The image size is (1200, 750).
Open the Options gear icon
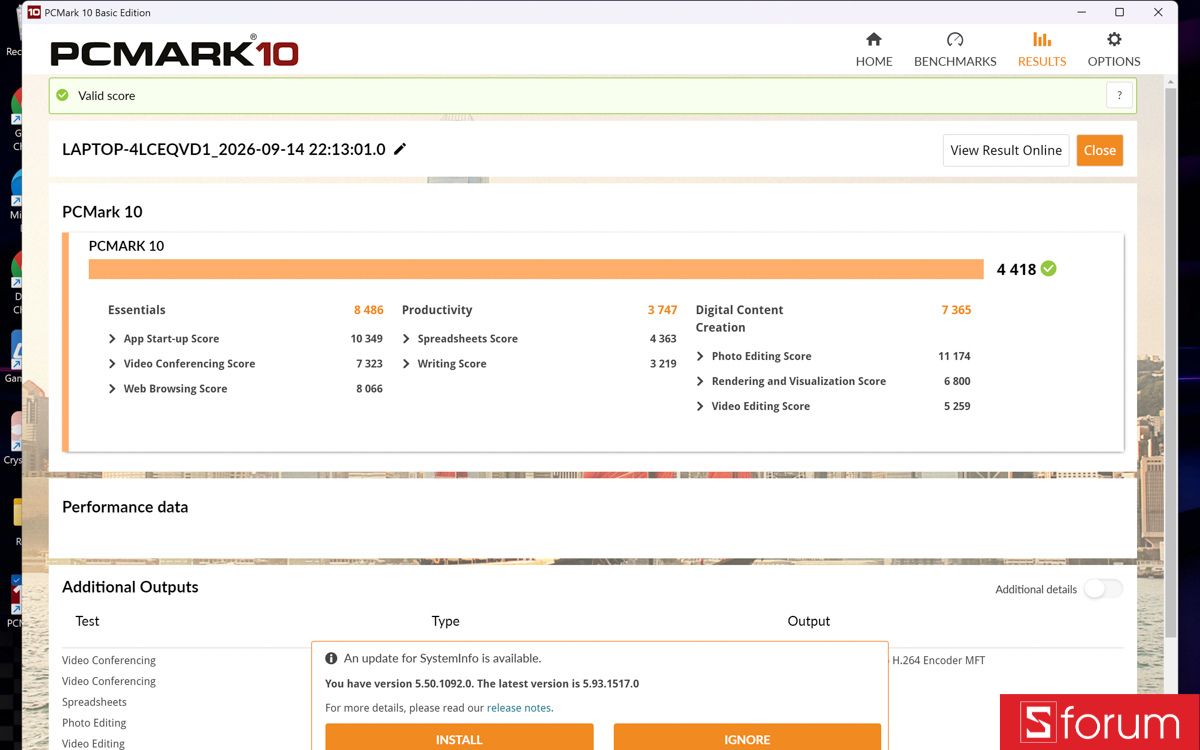[x=1114, y=40]
